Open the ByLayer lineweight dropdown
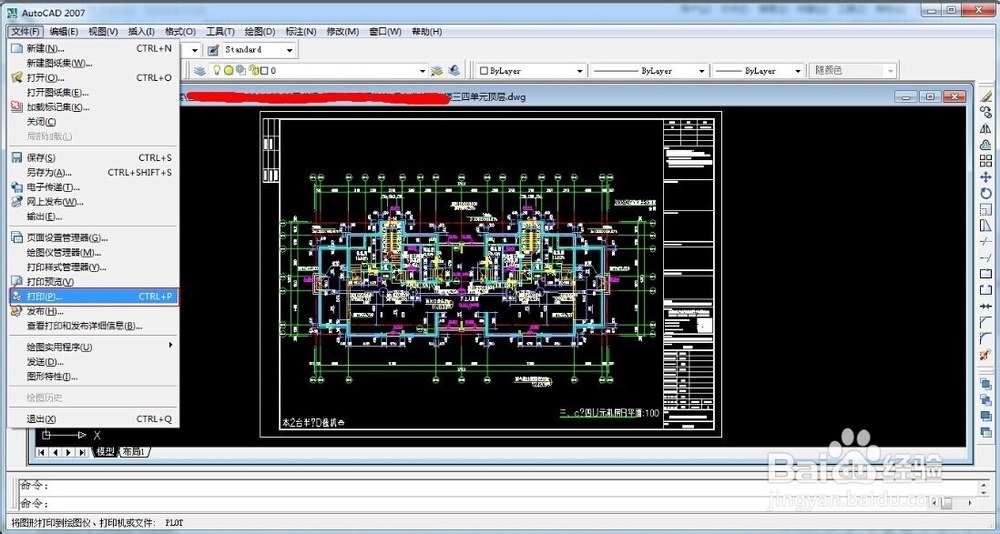 [x=798, y=71]
